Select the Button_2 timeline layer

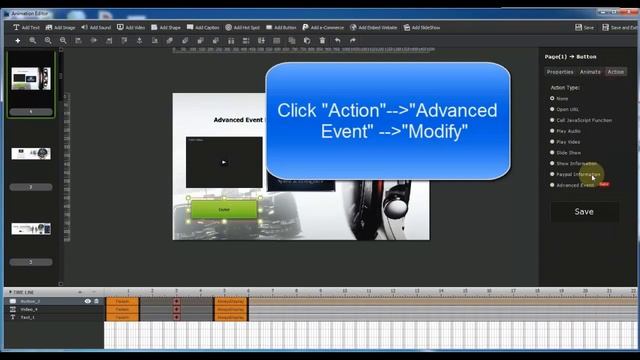(x=54, y=301)
